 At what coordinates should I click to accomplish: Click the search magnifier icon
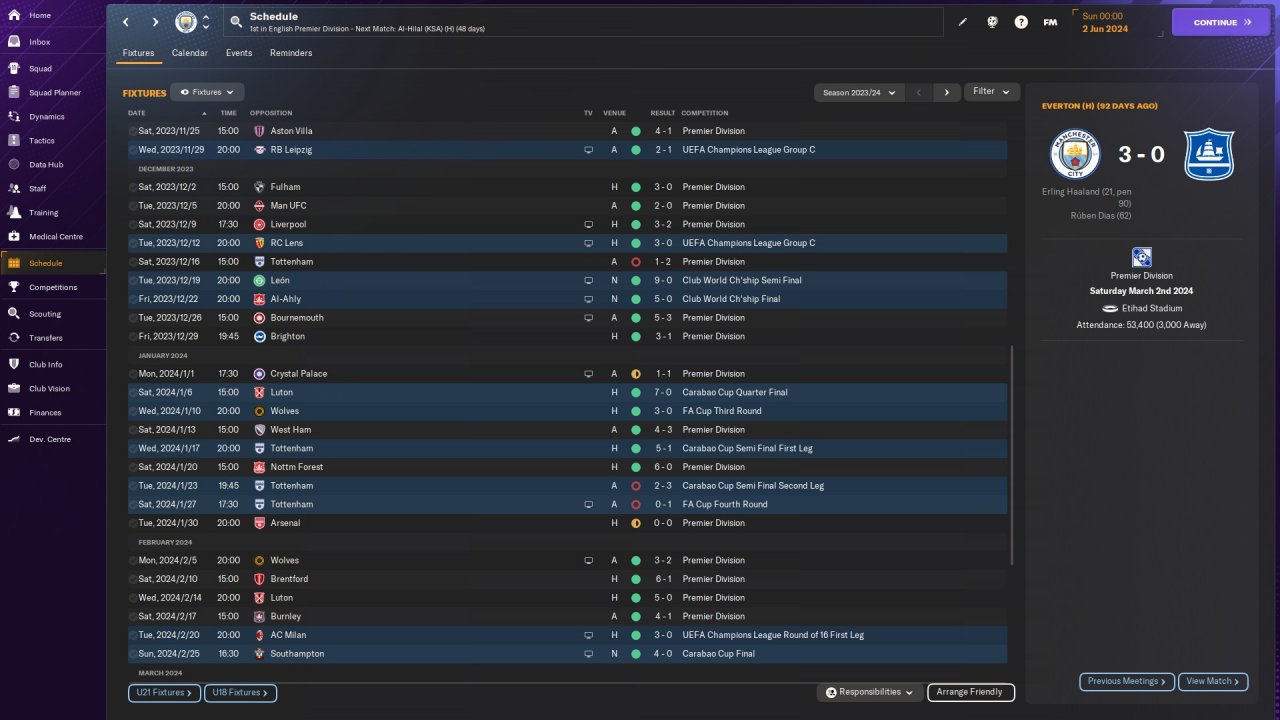pos(236,22)
